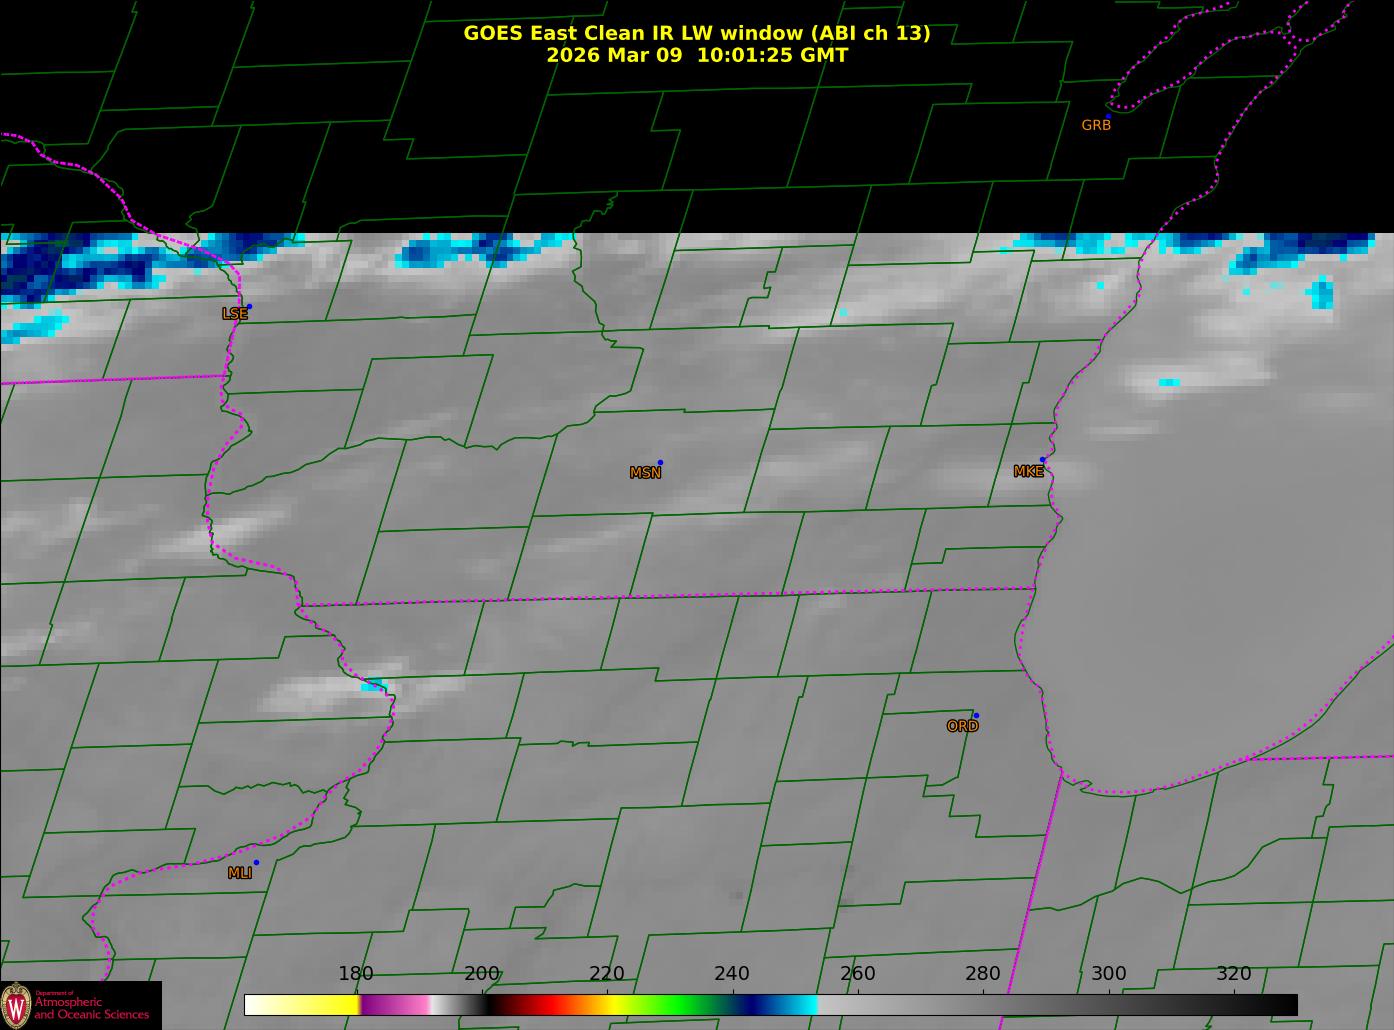Click the blue station dot at LSE
Screen dimensions: 1394x1030
click(x=250, y=307)
